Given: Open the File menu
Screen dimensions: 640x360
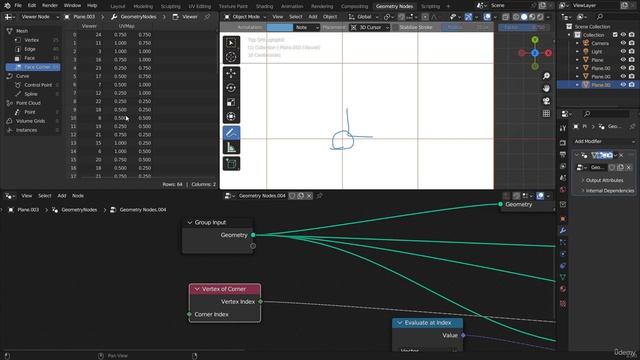Looking at the screenshot, I should point(18,6).
